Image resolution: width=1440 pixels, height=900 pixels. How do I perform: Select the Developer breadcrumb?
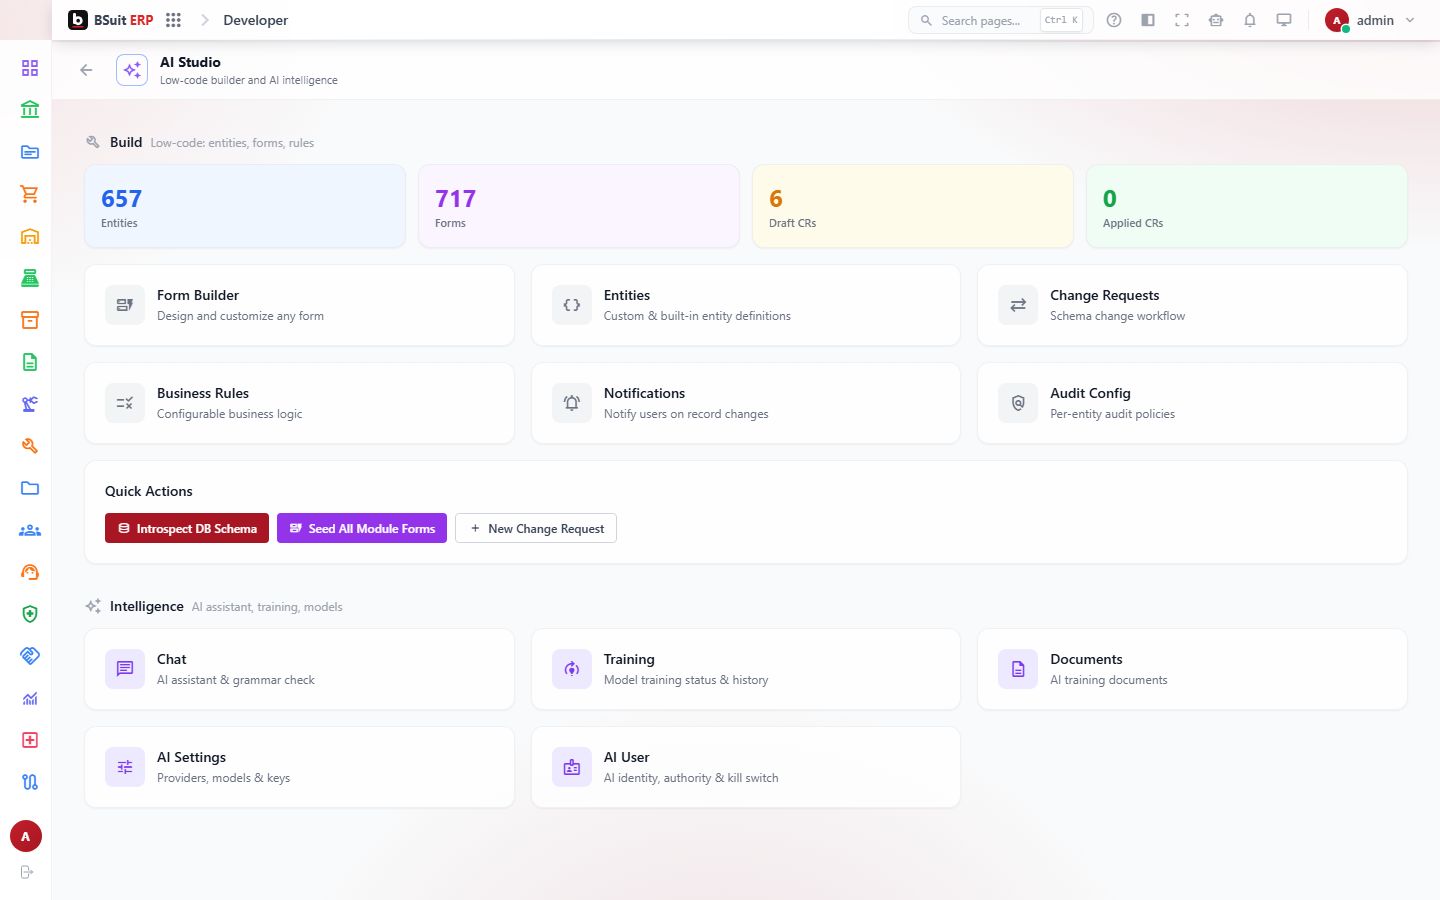[255, 20]
